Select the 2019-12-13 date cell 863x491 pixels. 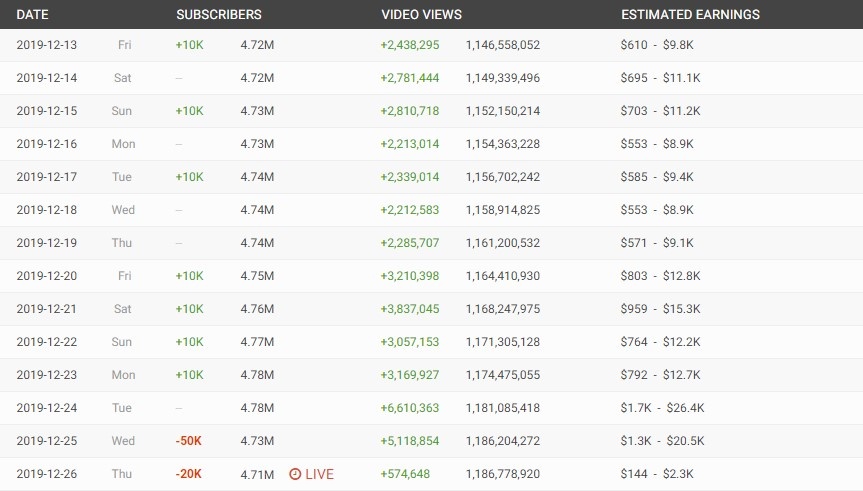47,45
